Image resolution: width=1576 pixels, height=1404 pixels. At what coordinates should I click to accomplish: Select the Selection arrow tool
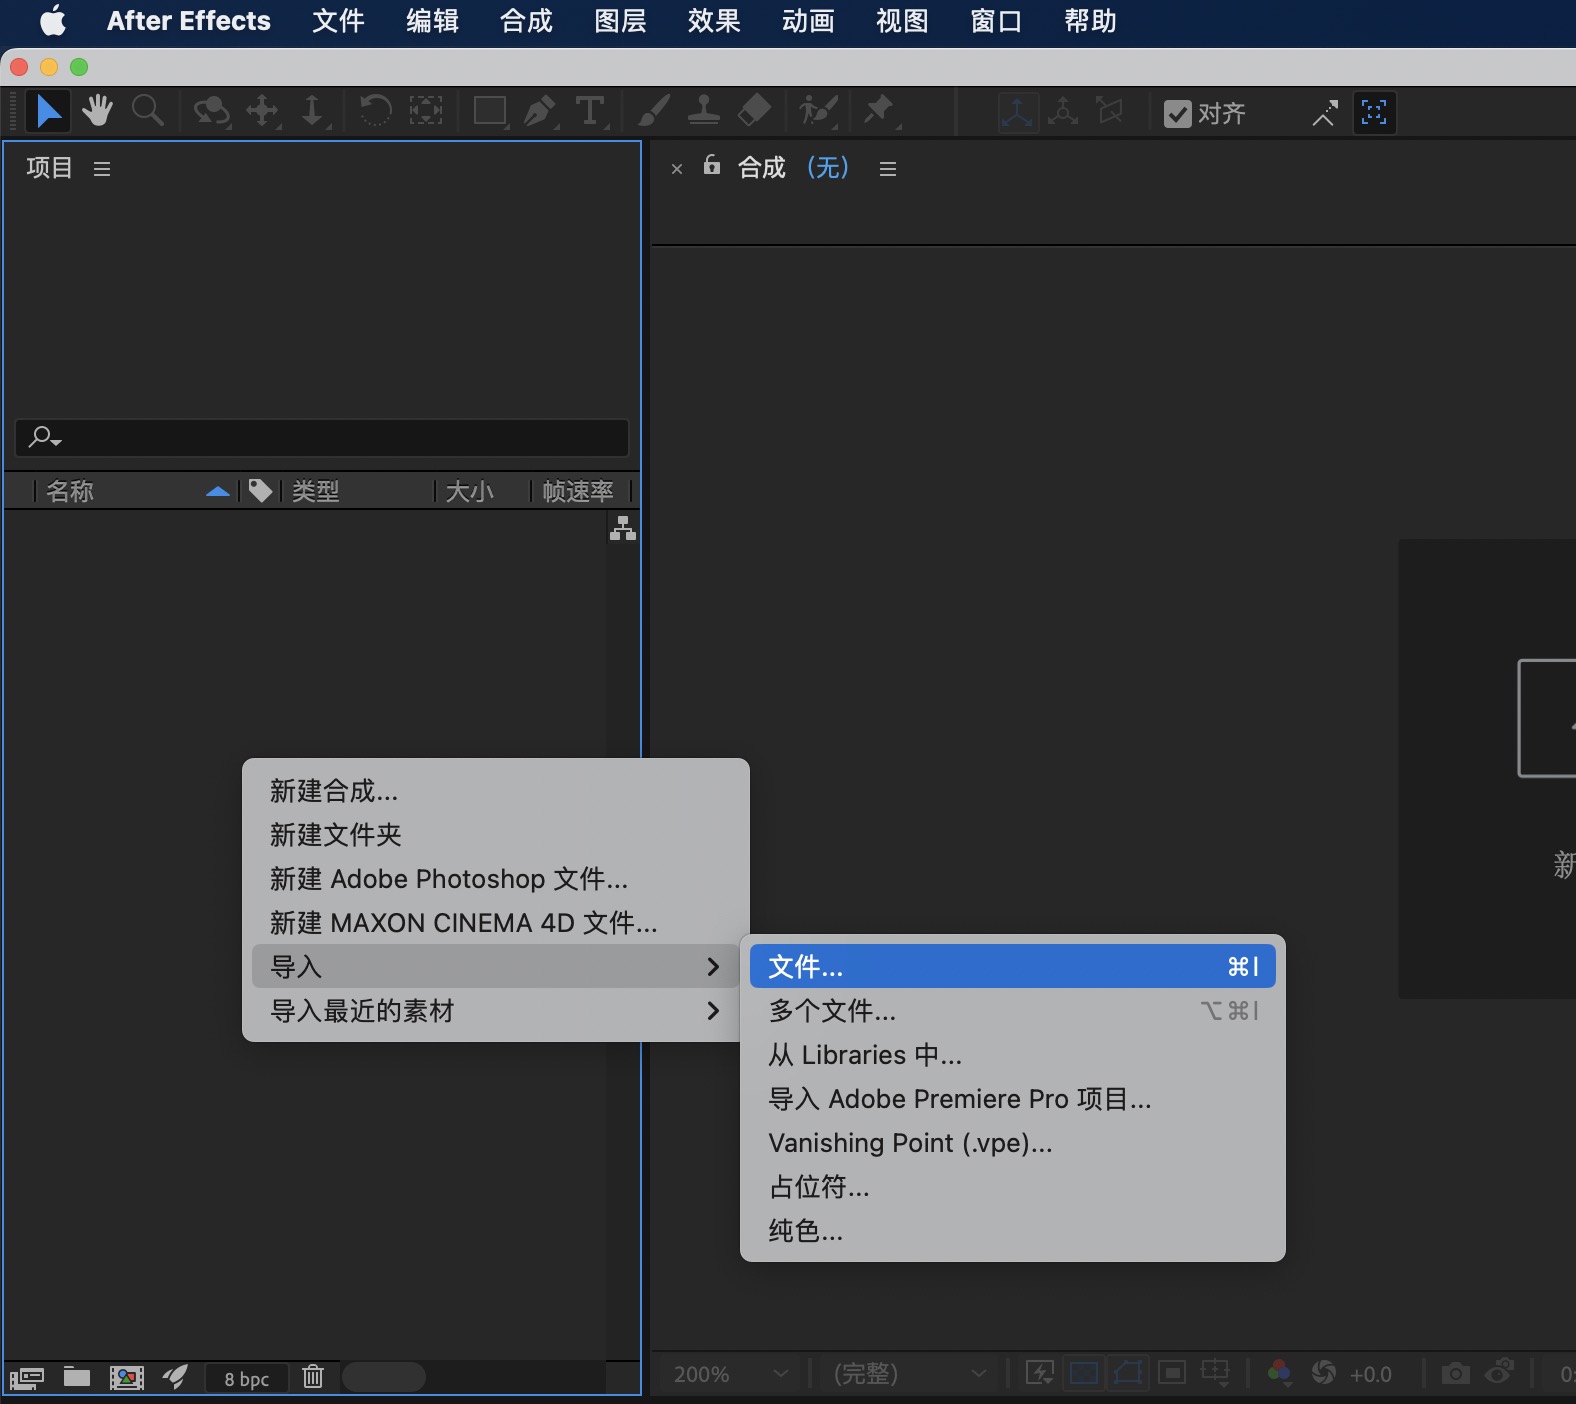[x=47, y=111]
